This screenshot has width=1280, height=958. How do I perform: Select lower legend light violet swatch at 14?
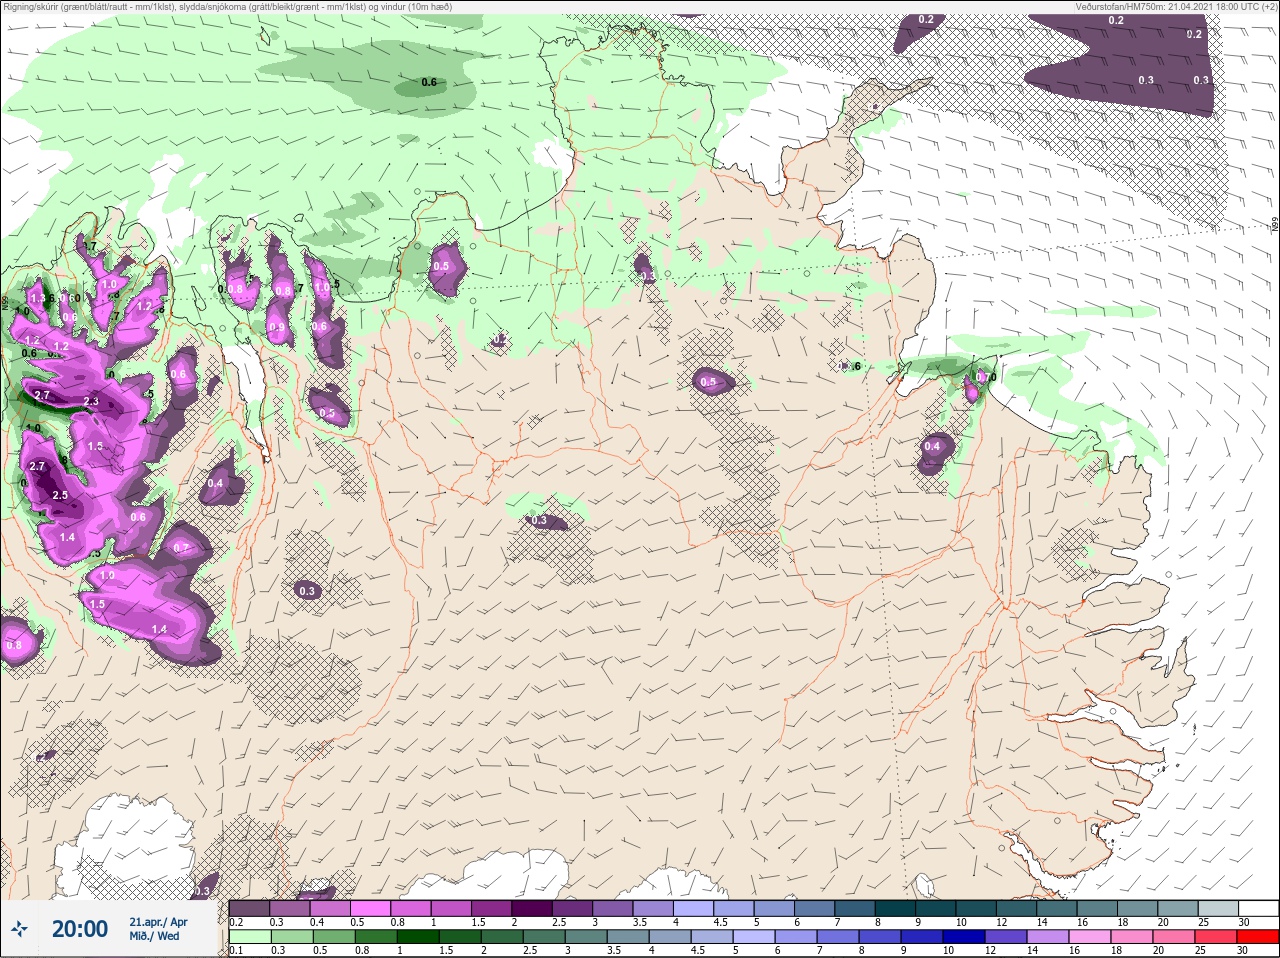pos(1048,937)
